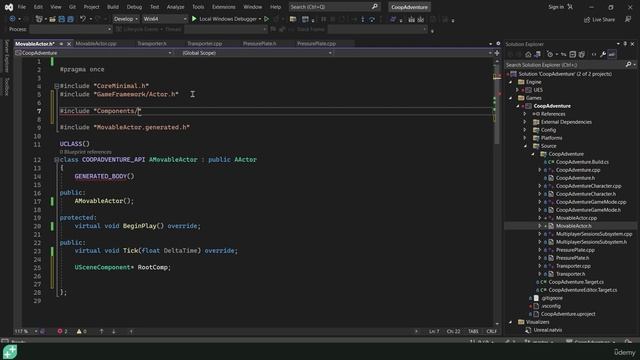Screen dimensions: 640x360
Task: Pin the MovableActor.h tab
Action: pyautogui.click(x=61, y=44)
